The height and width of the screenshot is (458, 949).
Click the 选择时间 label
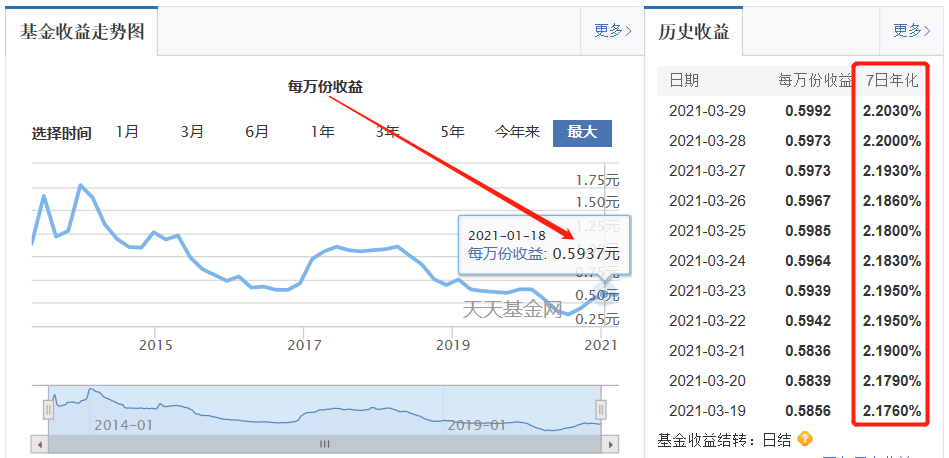[62, 133]
